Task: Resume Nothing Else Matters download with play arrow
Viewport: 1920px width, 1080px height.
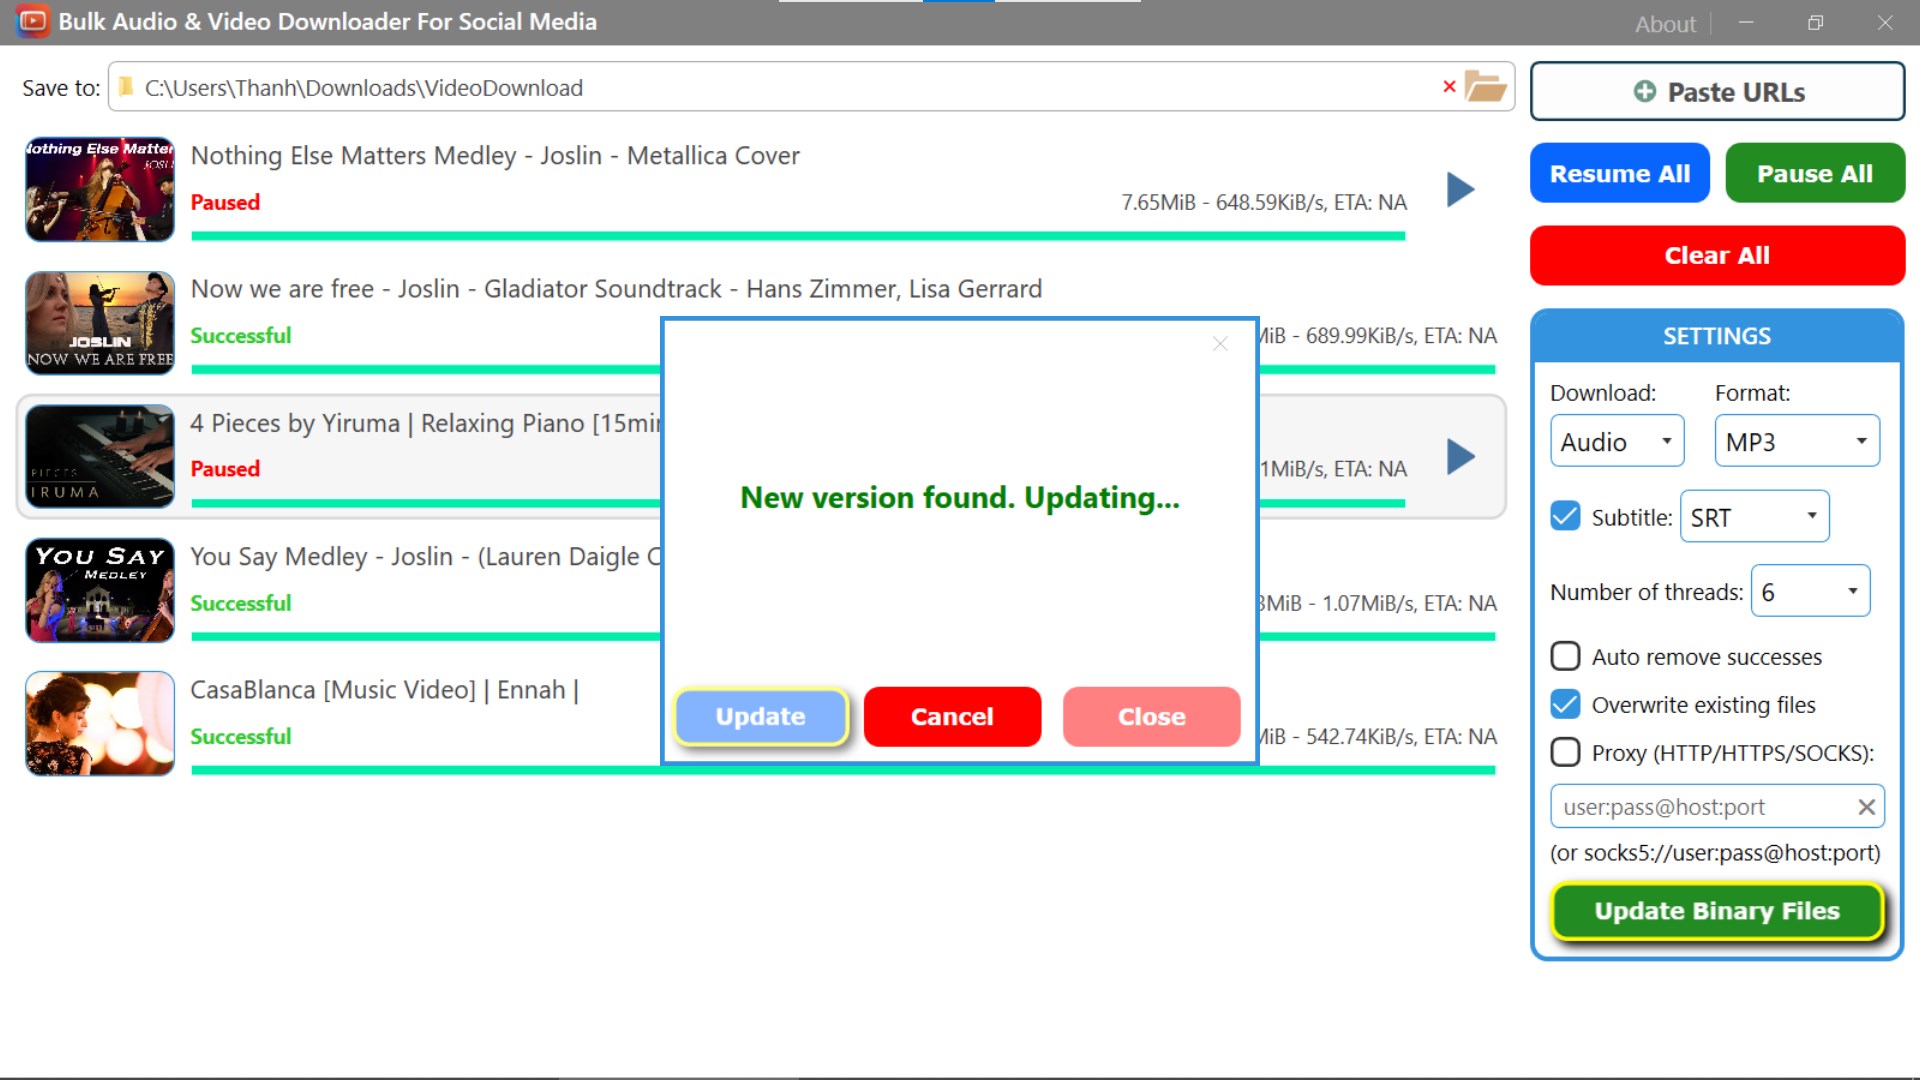Action: pos(1460,189)
